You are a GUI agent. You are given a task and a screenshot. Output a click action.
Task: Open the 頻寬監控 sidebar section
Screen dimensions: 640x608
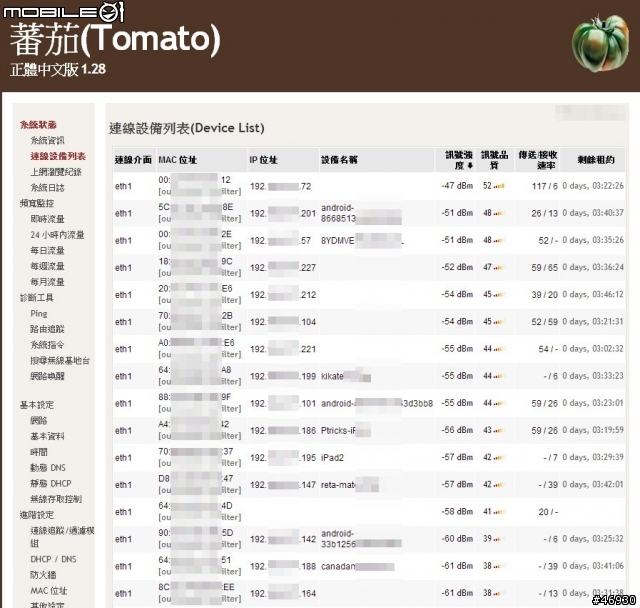pos(37,203)
